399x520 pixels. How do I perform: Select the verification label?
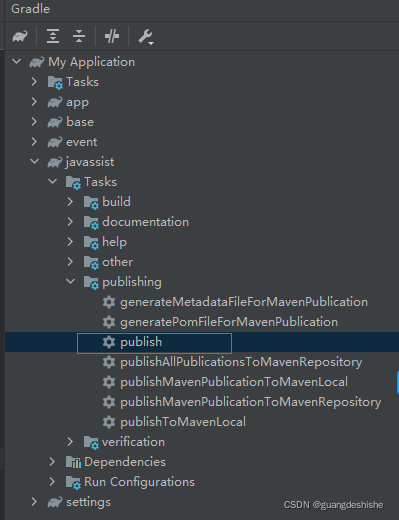pos(133,442)
